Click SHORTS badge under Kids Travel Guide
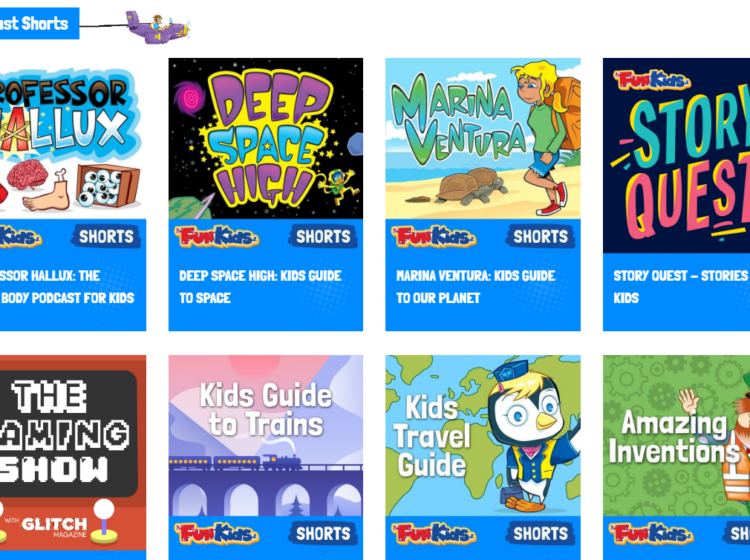 [540, 533]
